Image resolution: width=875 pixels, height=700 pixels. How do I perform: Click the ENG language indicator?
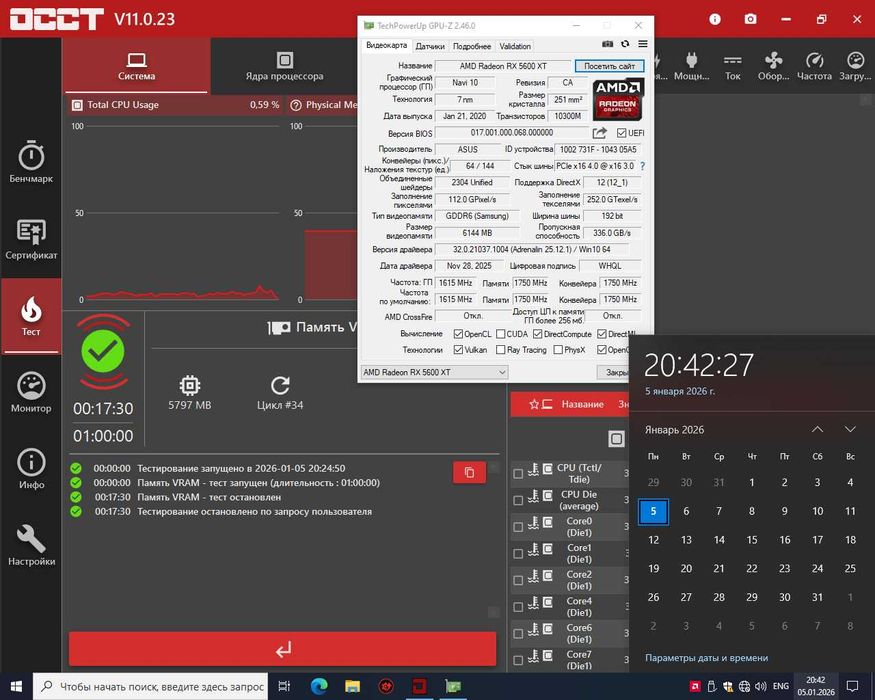click(x=781, y=687)
